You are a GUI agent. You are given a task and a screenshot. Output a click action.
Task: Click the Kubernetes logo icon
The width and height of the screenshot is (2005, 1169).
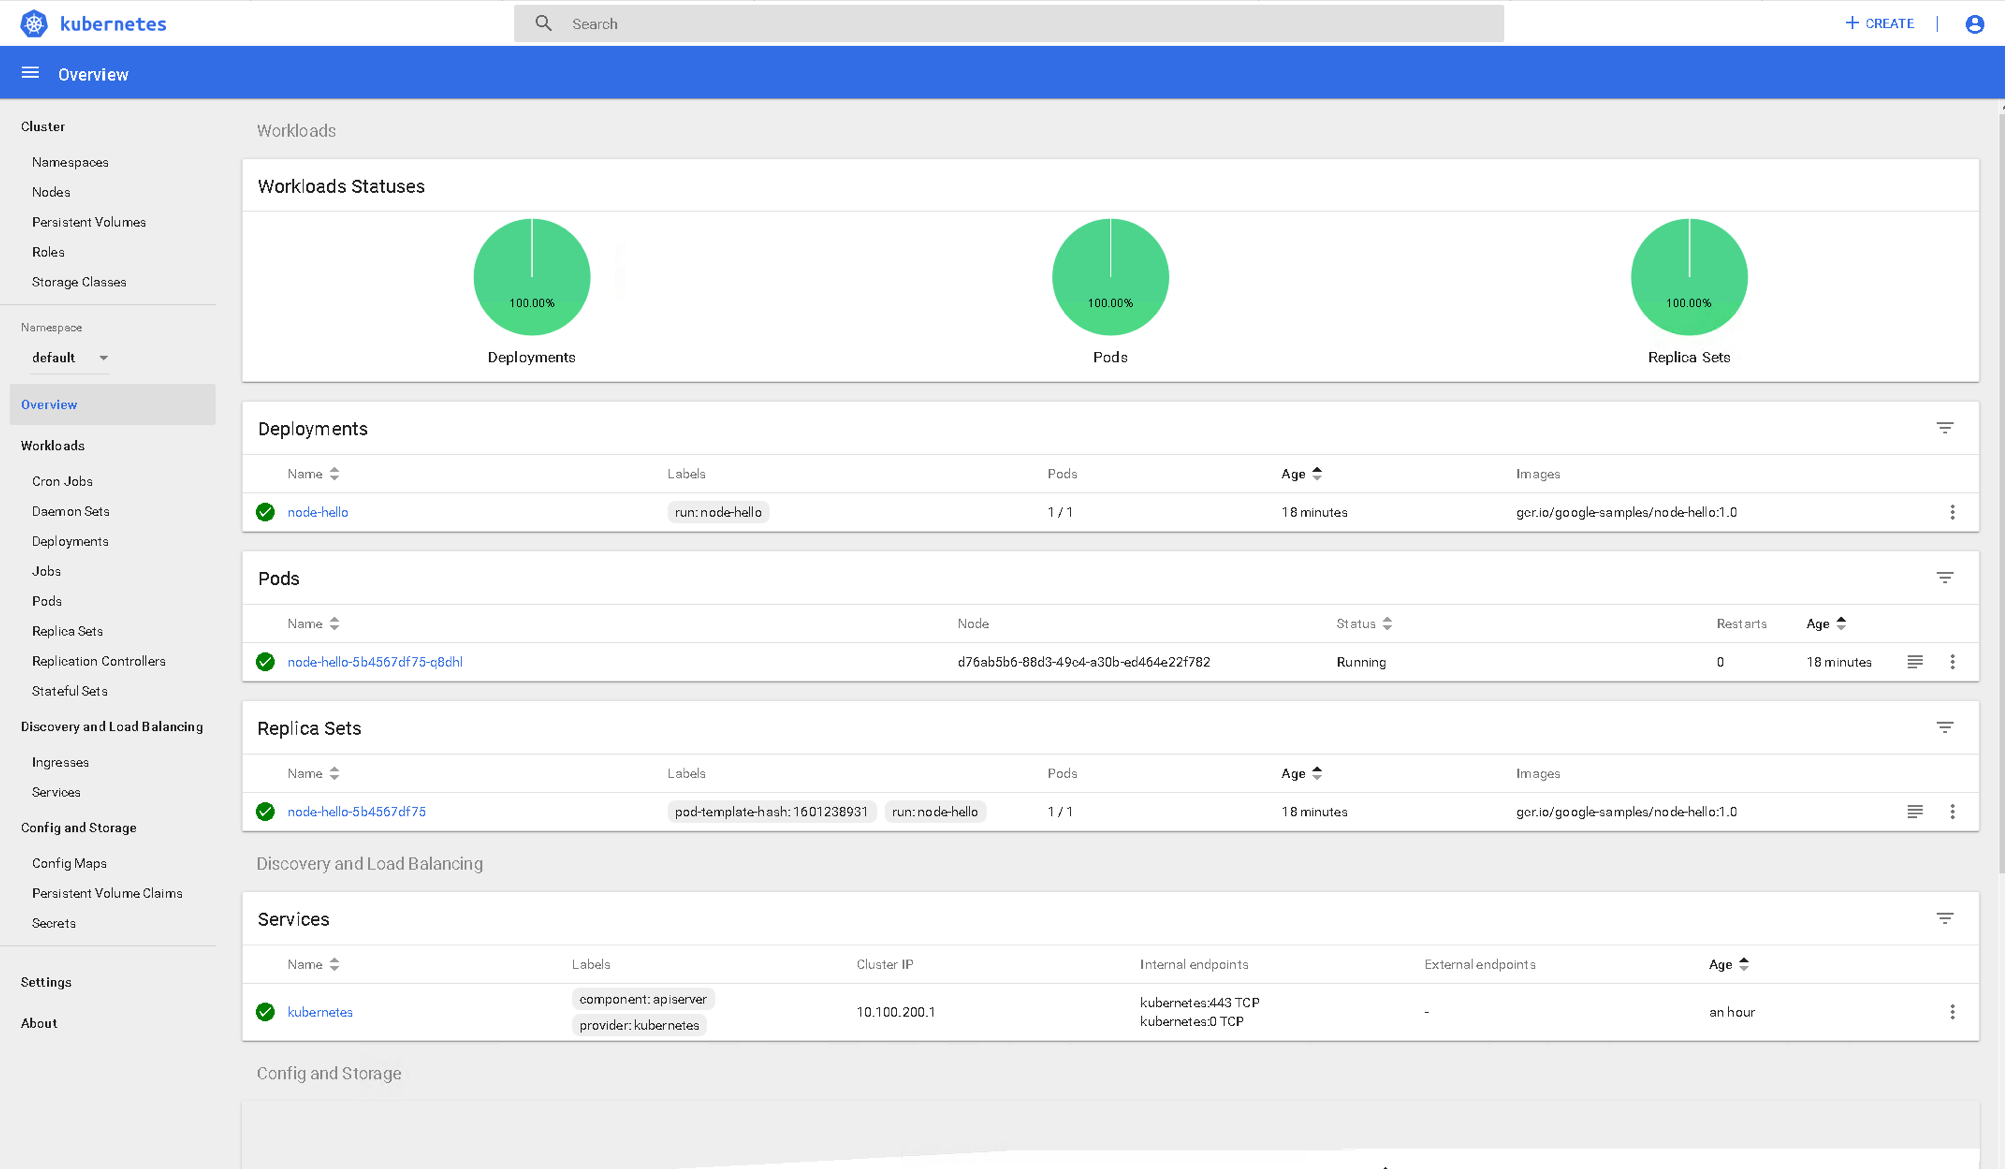coord(34,23)
